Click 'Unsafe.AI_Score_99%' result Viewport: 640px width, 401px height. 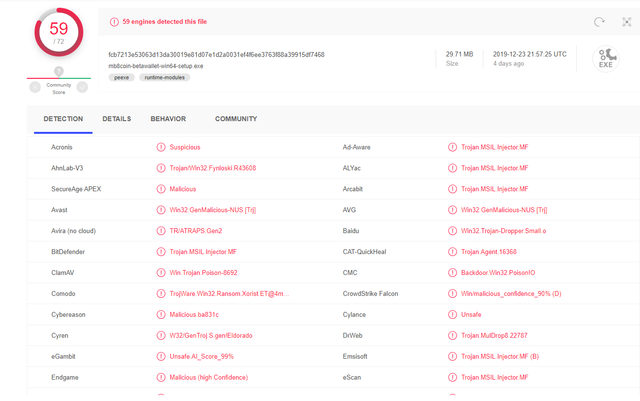202,356
